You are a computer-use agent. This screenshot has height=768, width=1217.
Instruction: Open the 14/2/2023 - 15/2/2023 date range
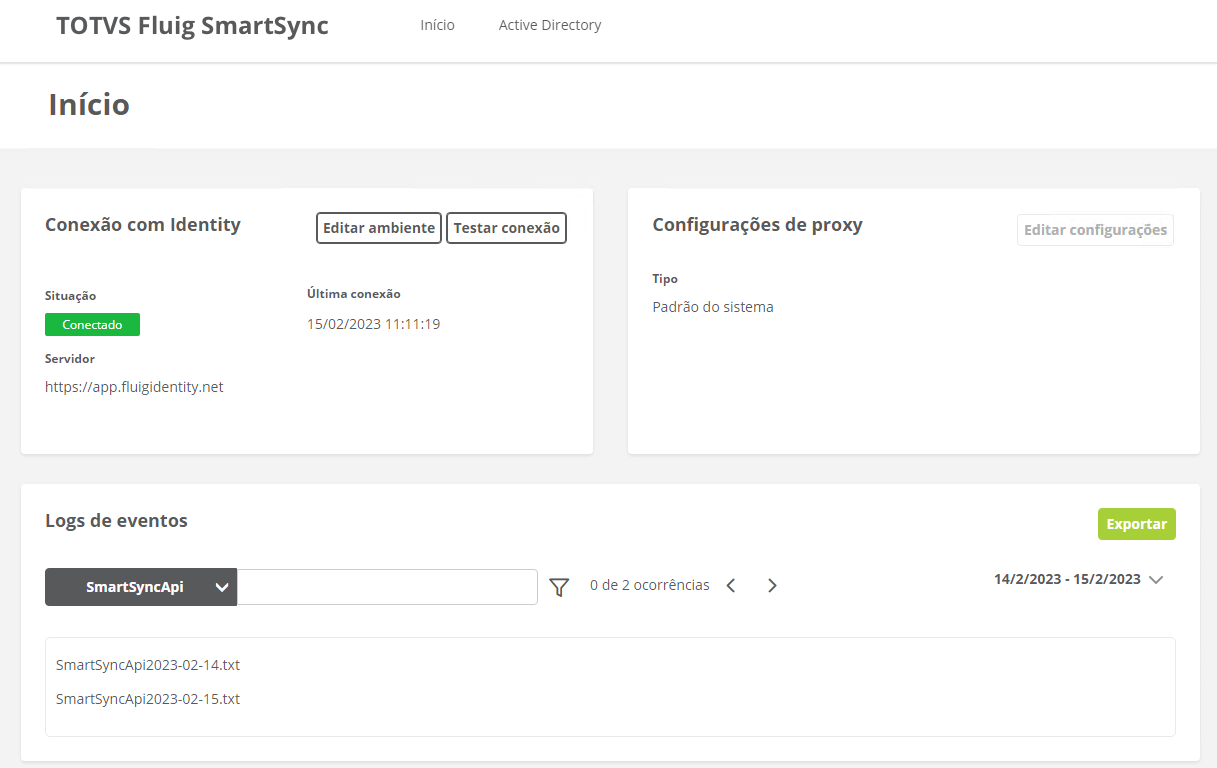(x=1067, y=579)
